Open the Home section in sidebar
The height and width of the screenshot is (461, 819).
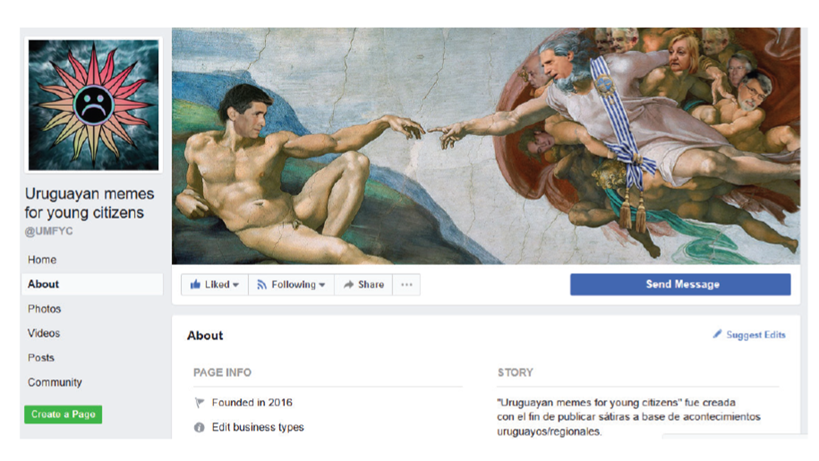pyautogui.click(x=42, y=259)
